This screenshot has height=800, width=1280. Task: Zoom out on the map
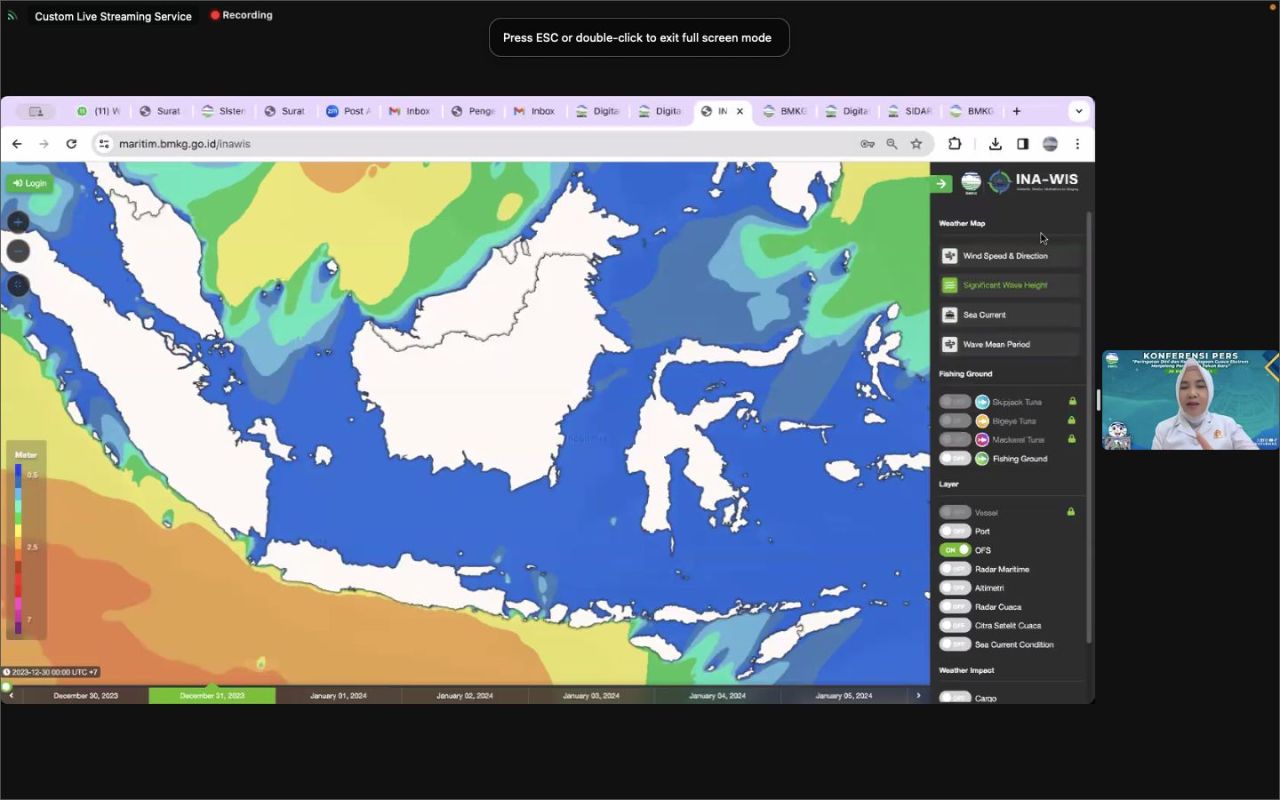click(18, 251)
